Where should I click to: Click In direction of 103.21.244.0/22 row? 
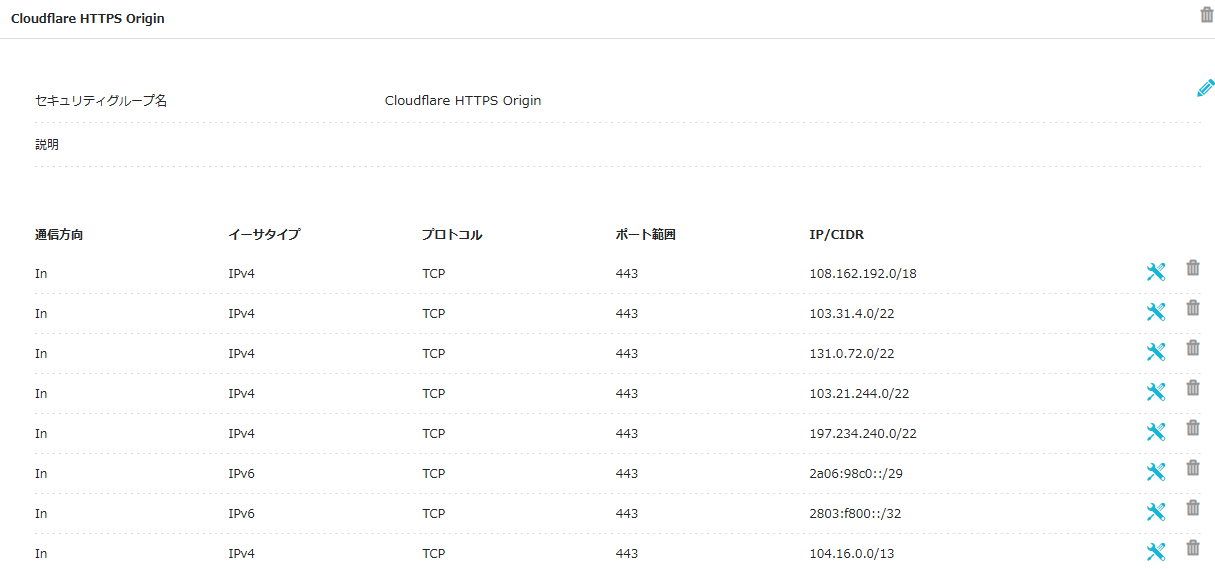[41, 393]
